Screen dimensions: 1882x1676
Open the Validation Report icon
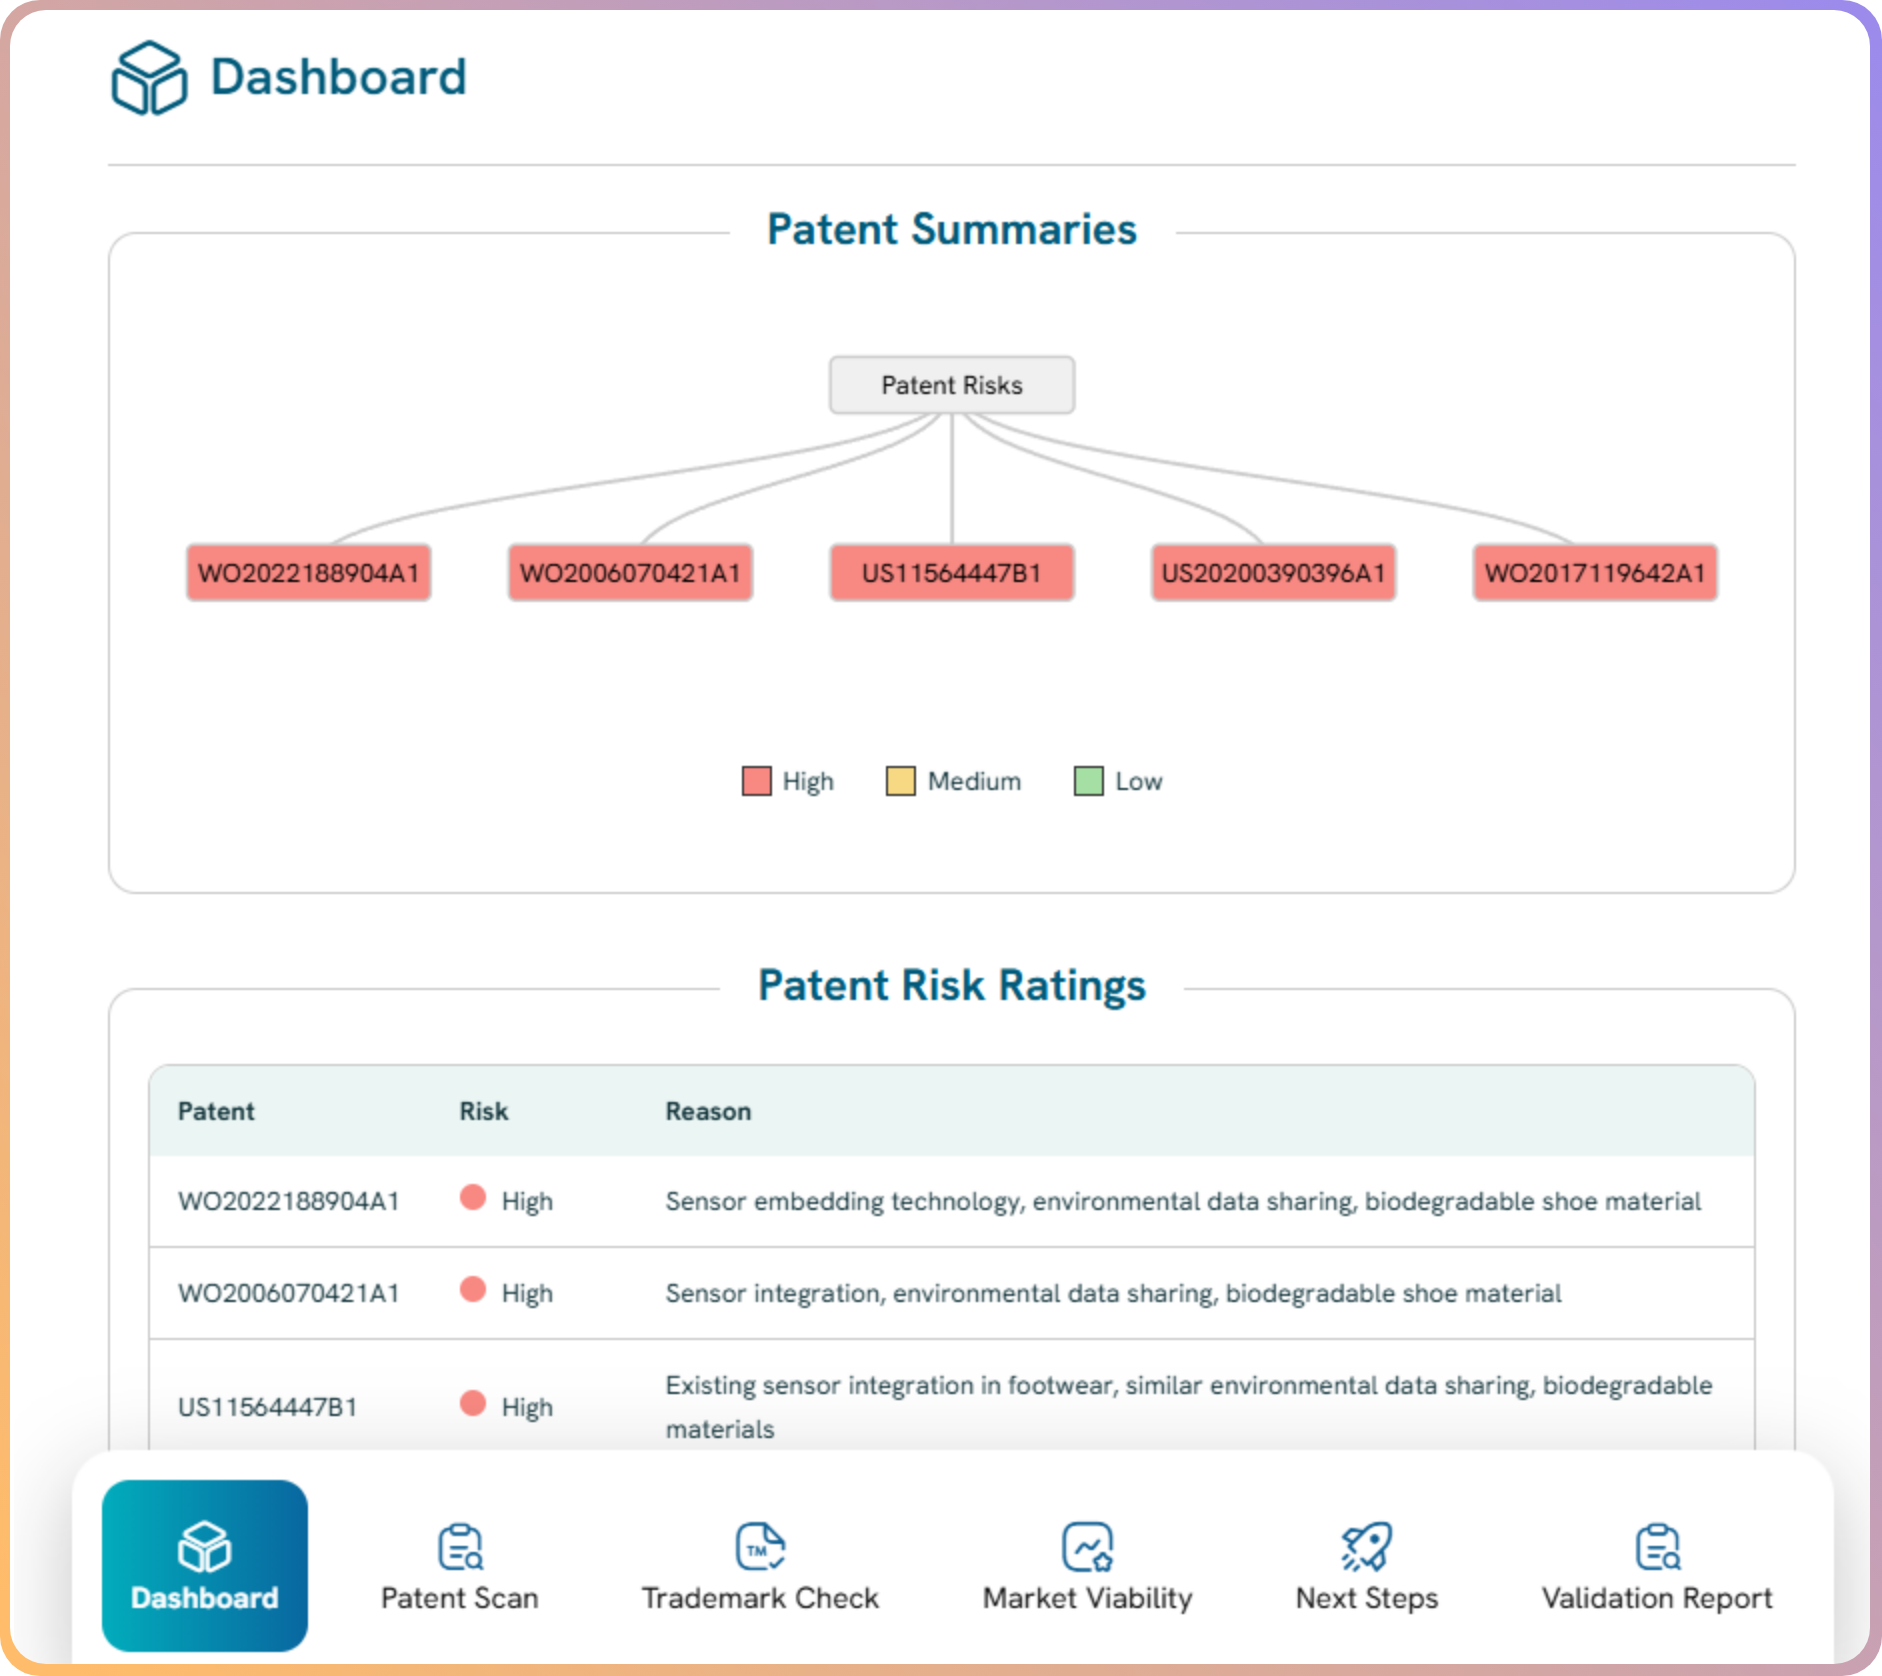pos(1657,1546)
